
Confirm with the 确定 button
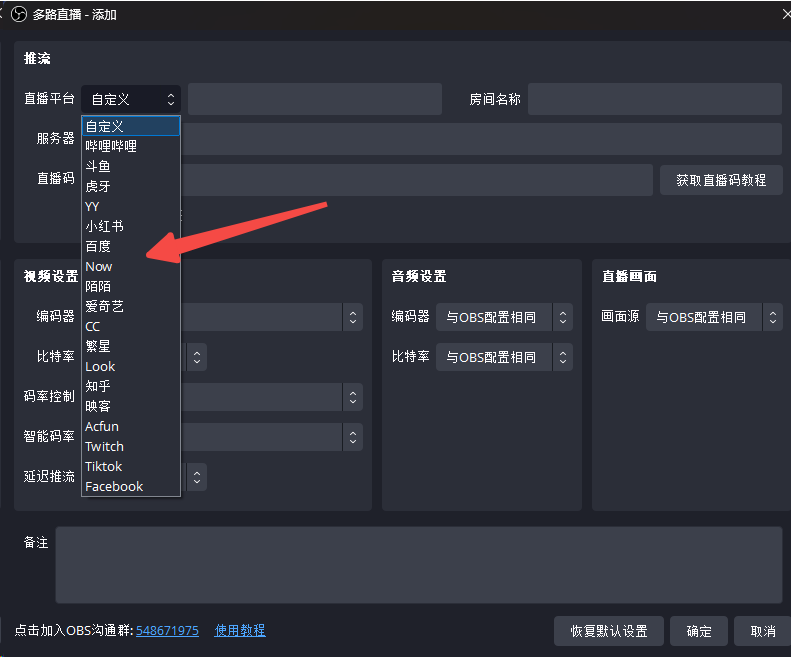point(699,631)
